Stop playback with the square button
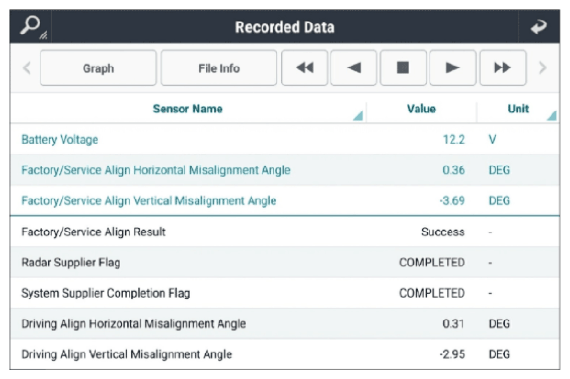 pyautogui.click(x=403, y=68)
